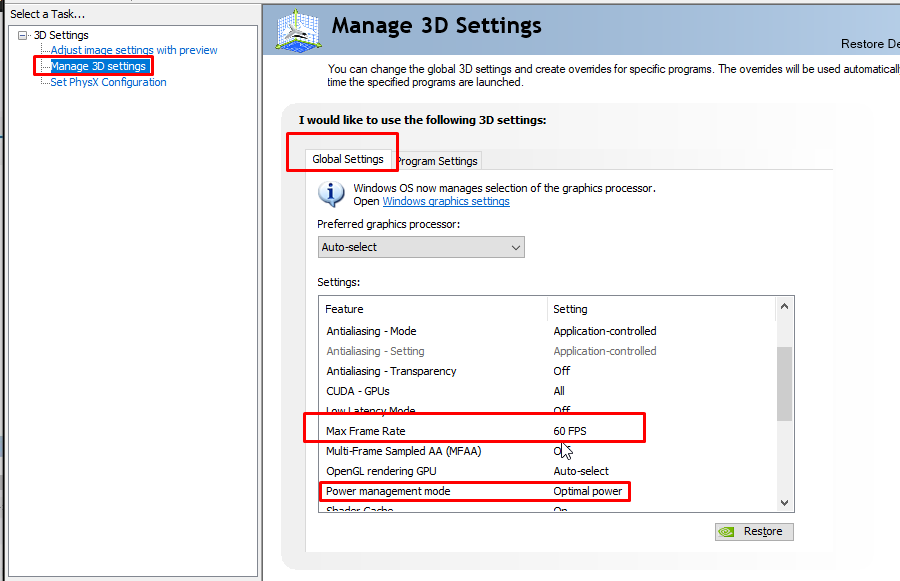Screen dimensions: 900x581
Task: Click the Feature column header
Action: (x=433, y=309)
